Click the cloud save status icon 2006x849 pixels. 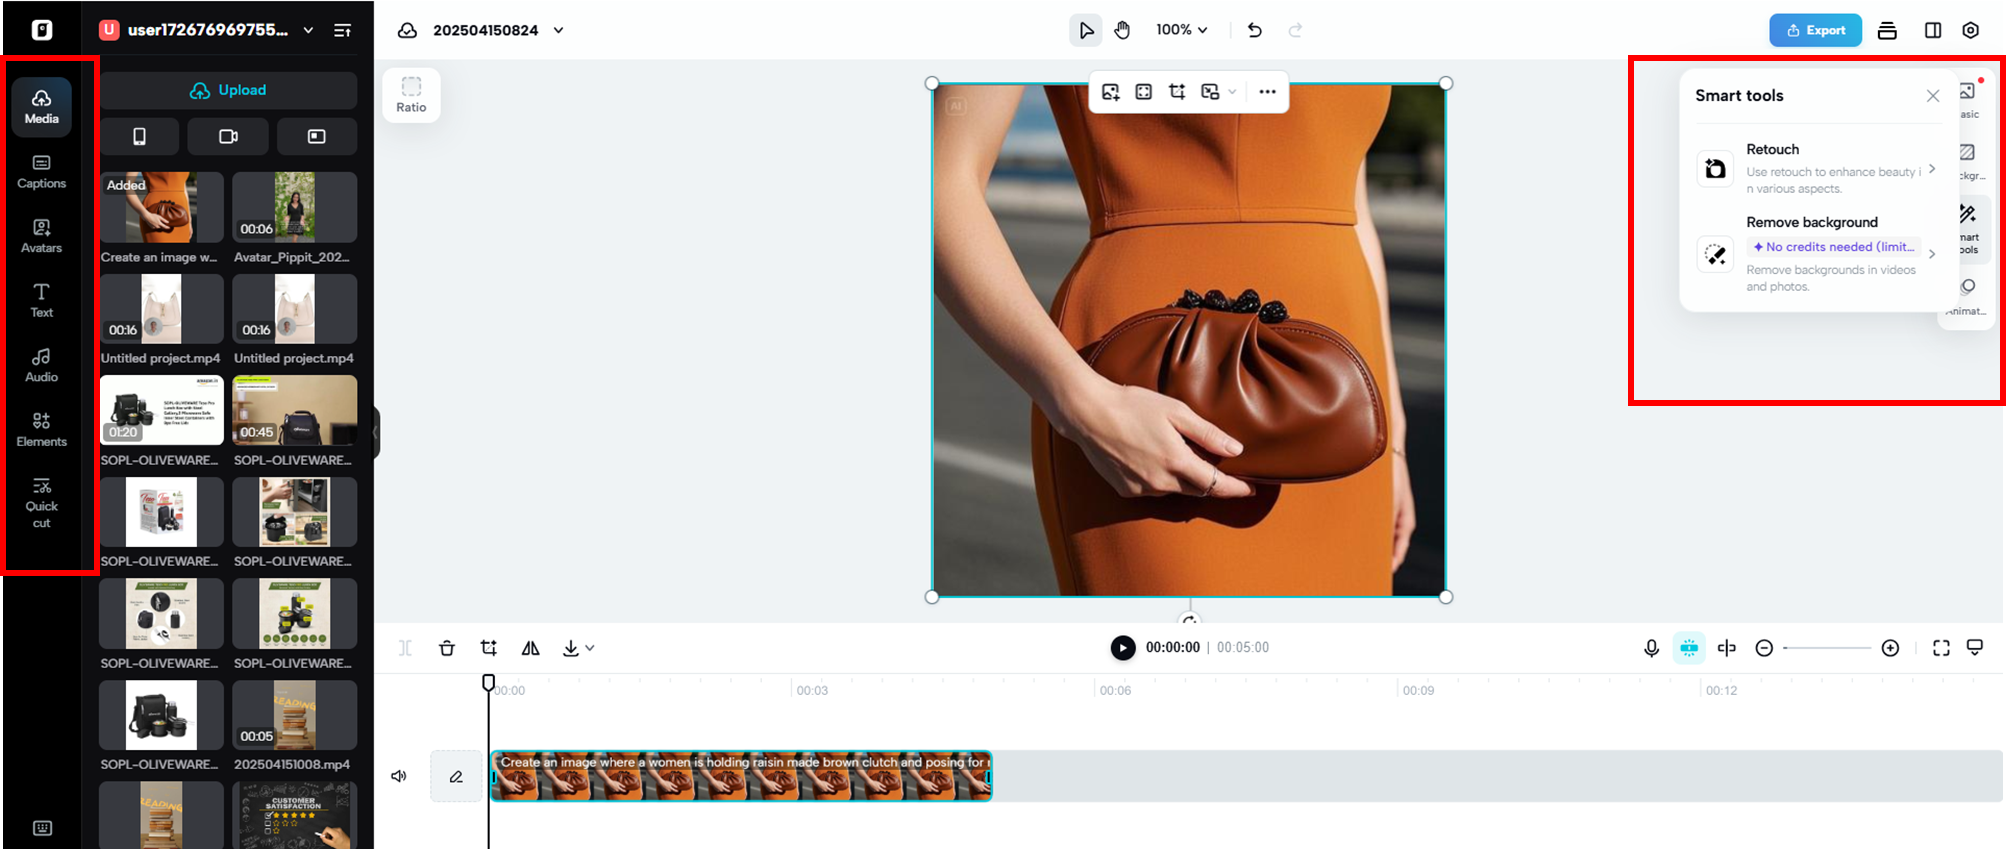407,30
